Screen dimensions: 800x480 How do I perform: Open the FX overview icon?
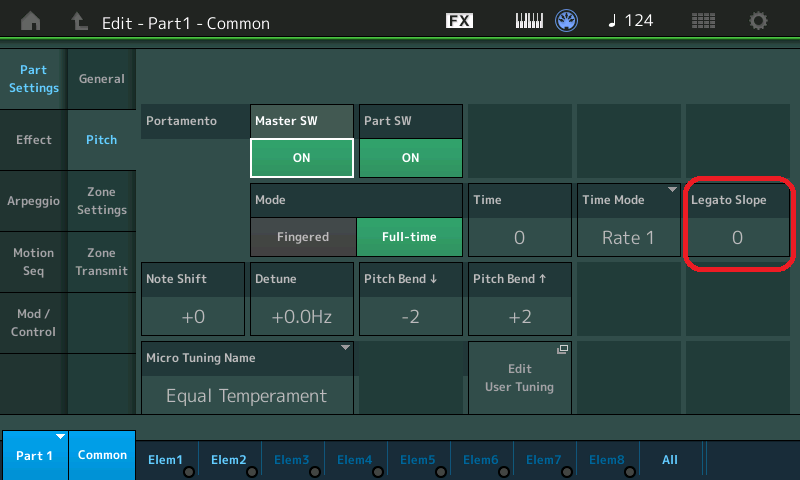[x=459, y=21]
